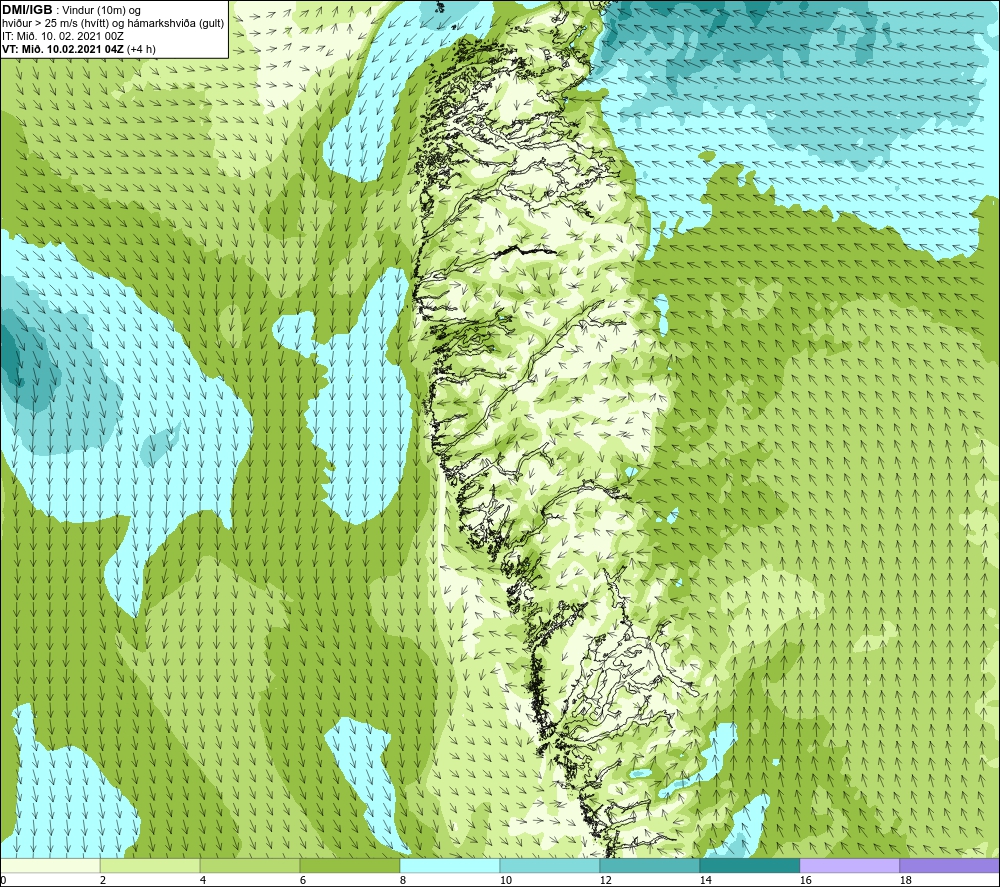Click the 2–4 m/s light green legend swatch

click(x=150, y=866)
